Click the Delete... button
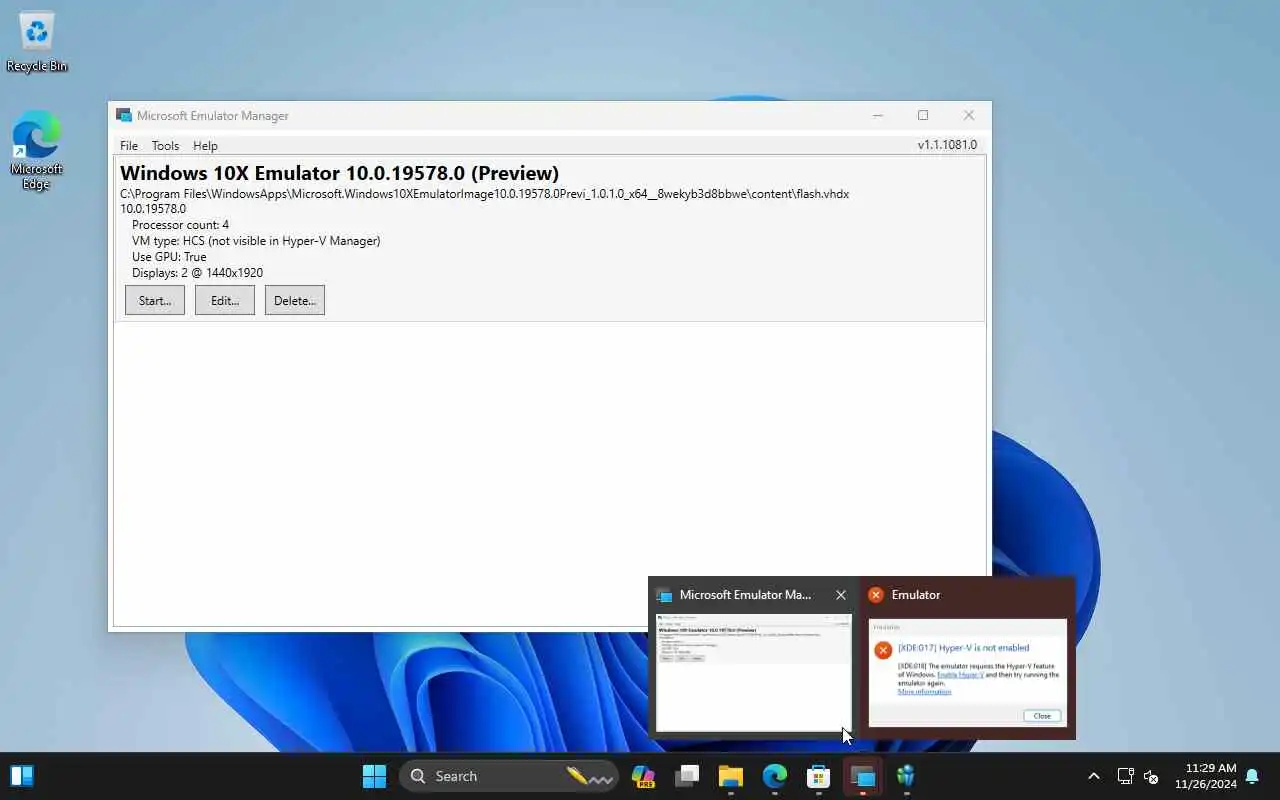 295,300
